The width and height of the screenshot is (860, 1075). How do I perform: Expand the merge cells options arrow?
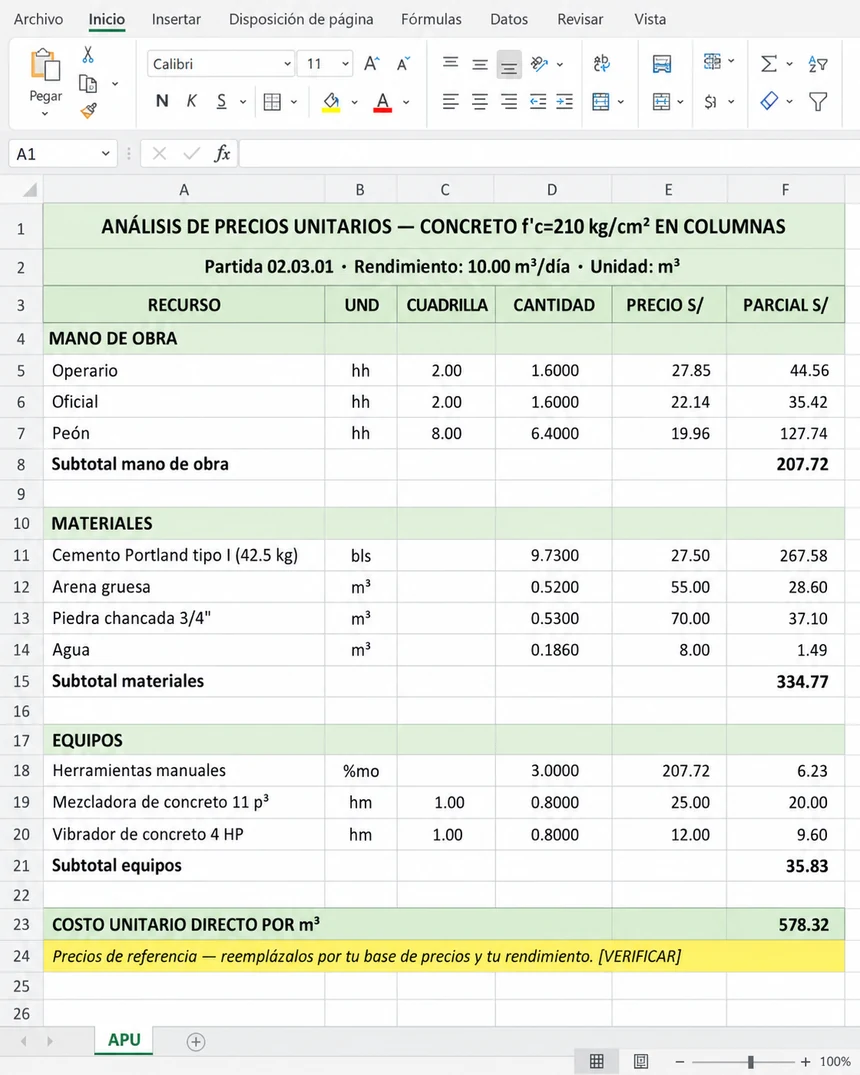pos(621,102)
